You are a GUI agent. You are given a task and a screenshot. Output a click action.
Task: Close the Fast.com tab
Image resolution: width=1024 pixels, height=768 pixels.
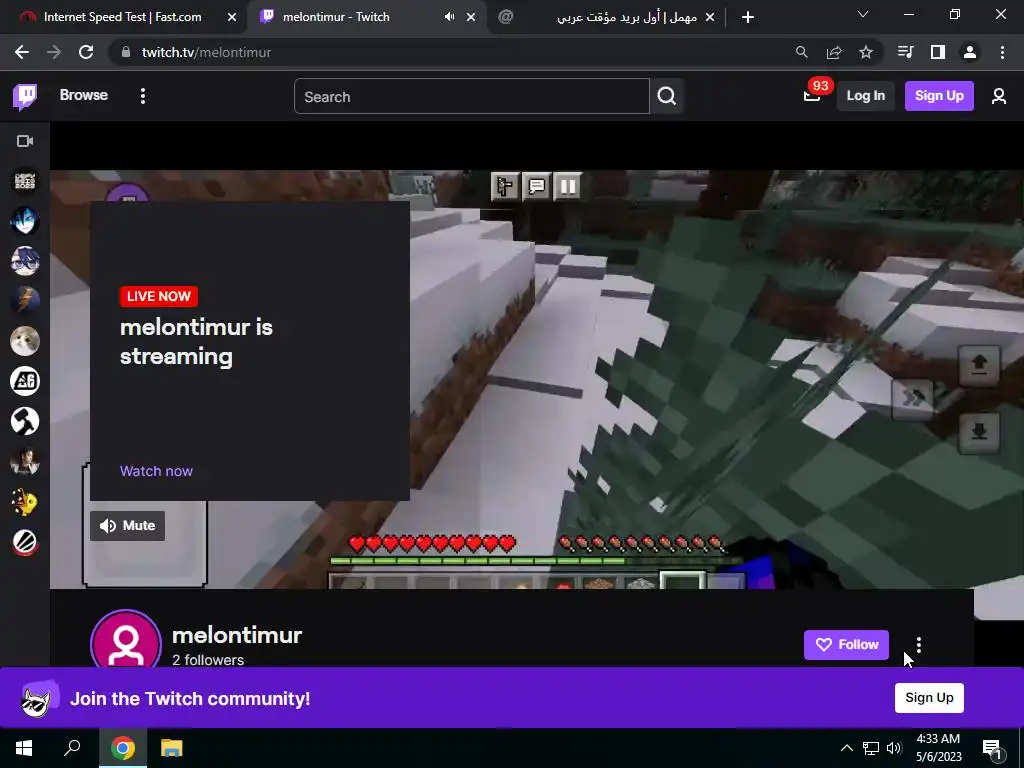click(232, 18)
